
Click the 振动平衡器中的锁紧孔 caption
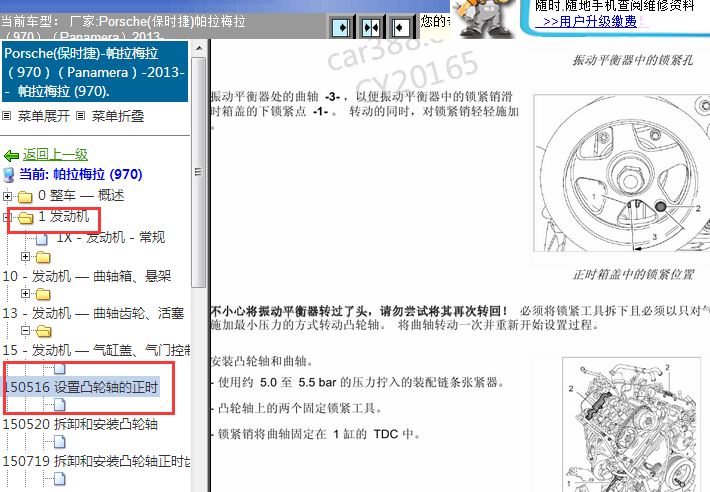click(x=633, y=60)
